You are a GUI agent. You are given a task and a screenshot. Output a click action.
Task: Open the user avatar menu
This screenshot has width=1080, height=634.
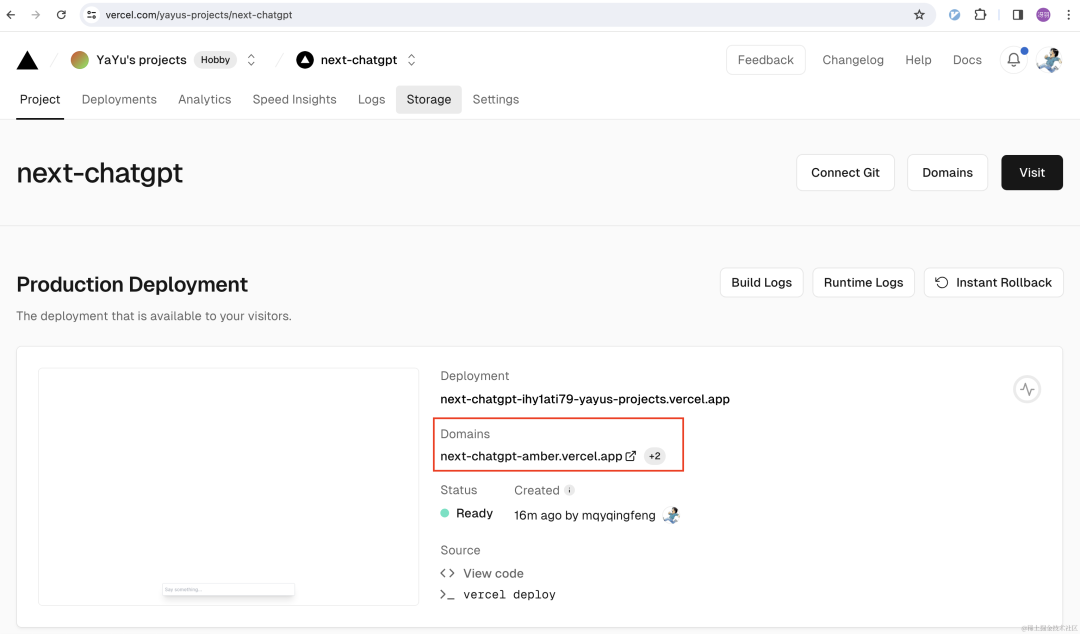pos(1049,60)
